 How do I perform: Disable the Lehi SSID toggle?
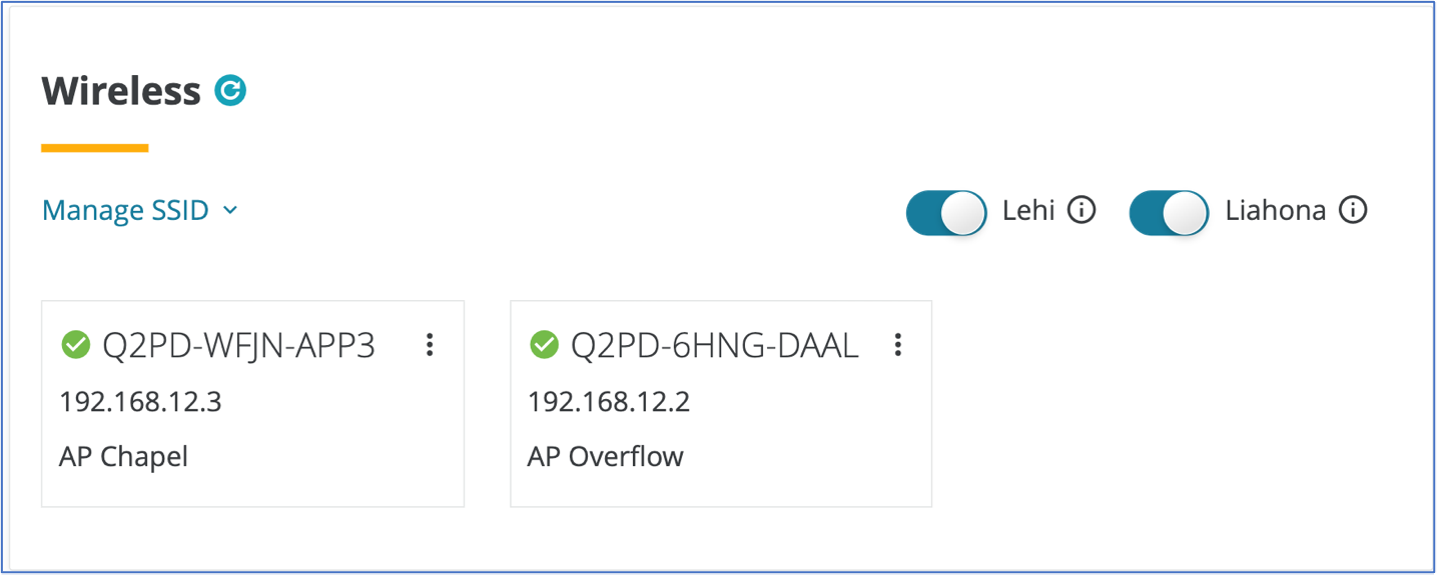tap(946, 212)
